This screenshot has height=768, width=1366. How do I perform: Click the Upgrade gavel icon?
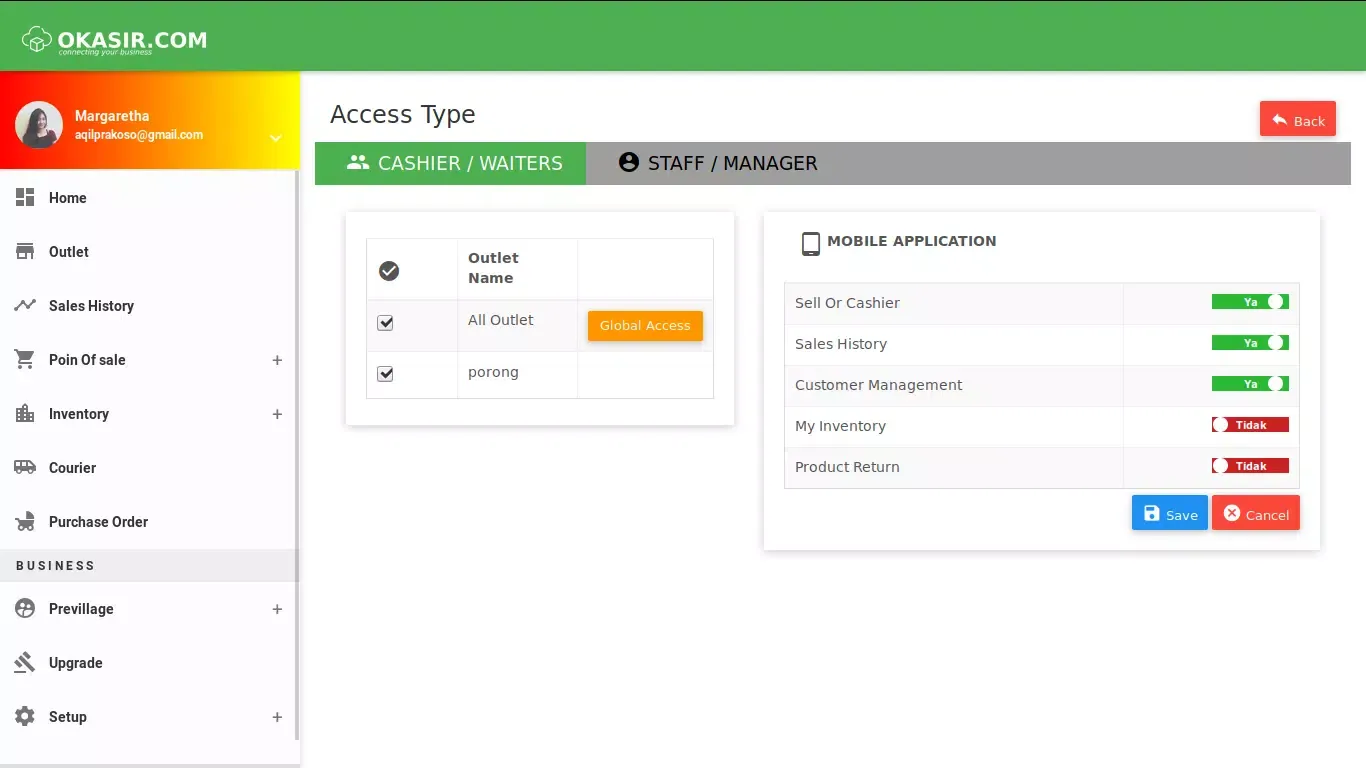click(x=25, y=663)
